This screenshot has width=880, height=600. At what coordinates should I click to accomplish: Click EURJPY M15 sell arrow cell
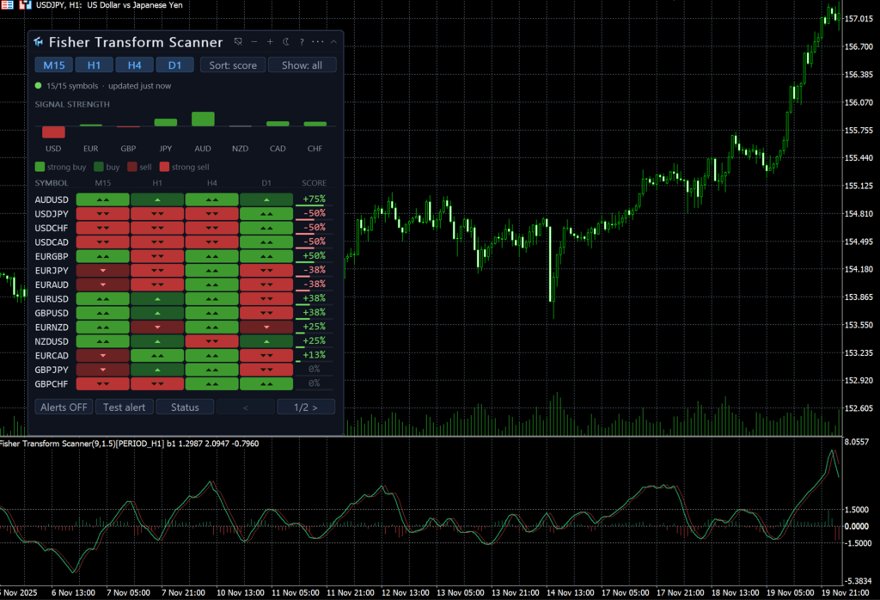(103, 271)
